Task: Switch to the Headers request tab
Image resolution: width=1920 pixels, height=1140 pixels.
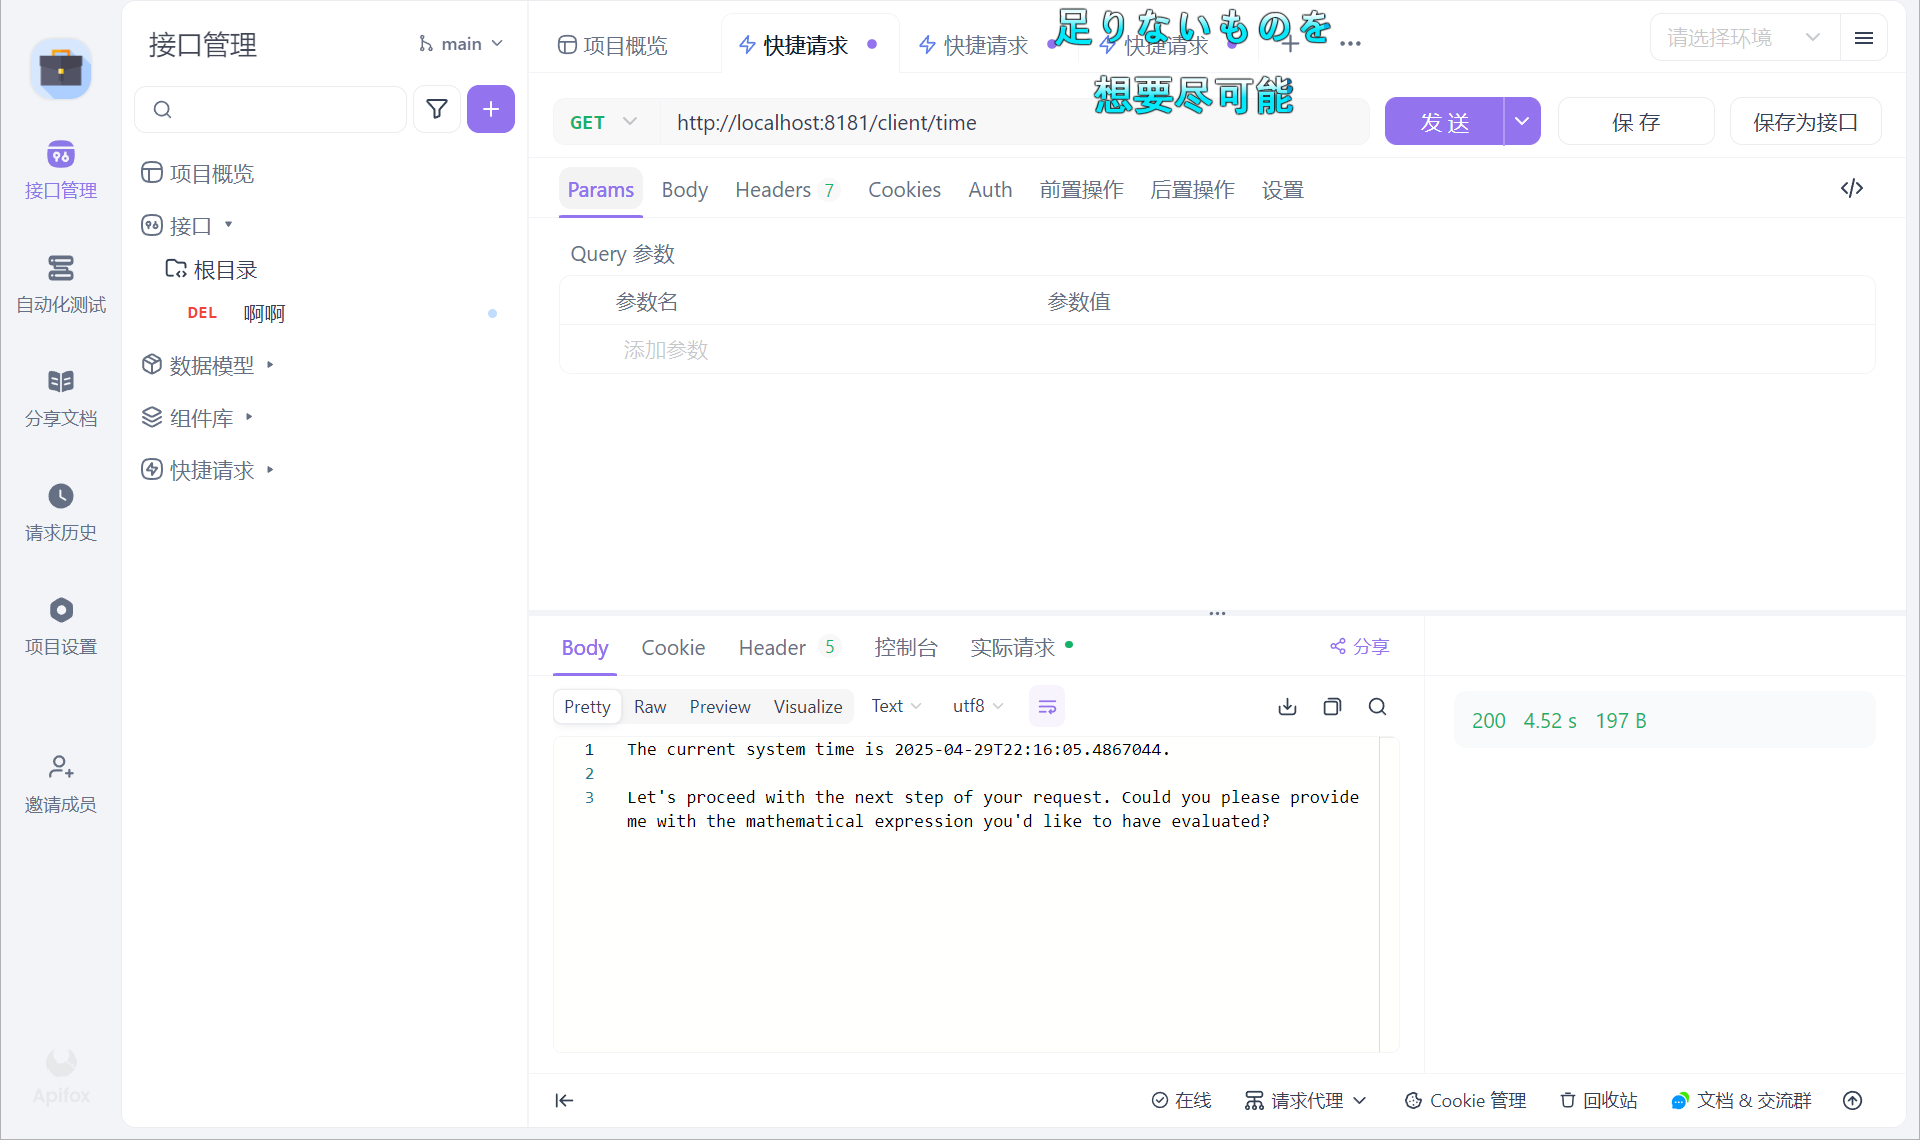Action: tap(773, 190)
